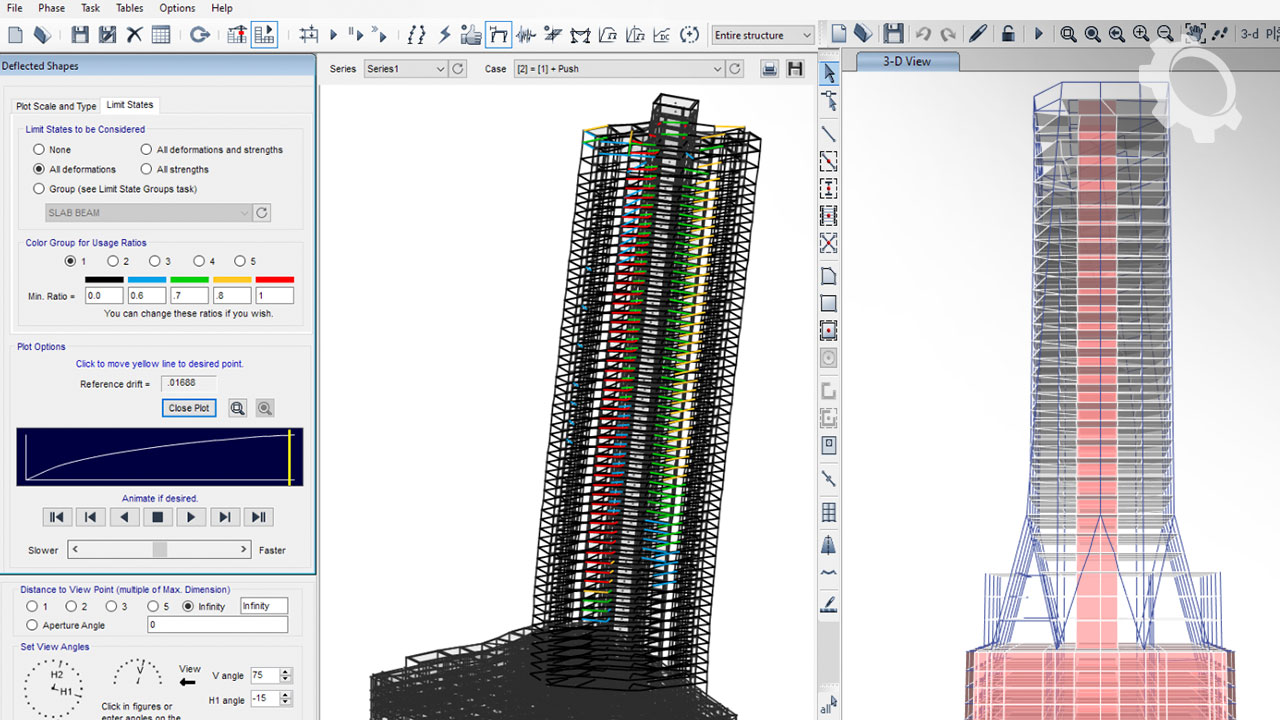
Task: Open the Series dropdown showing Series1
Action: point(405,69)
